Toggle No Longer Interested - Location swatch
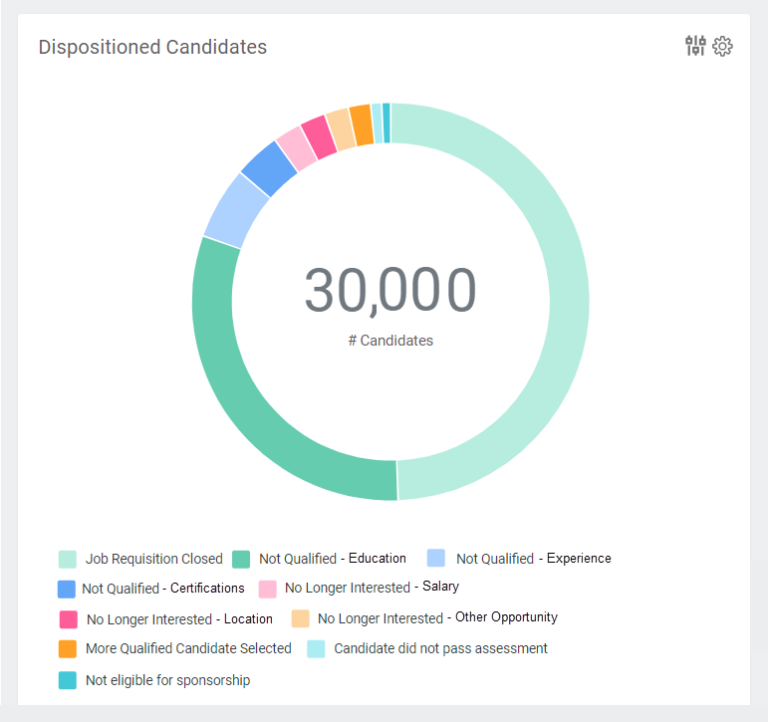 click(x=68, y=619)
